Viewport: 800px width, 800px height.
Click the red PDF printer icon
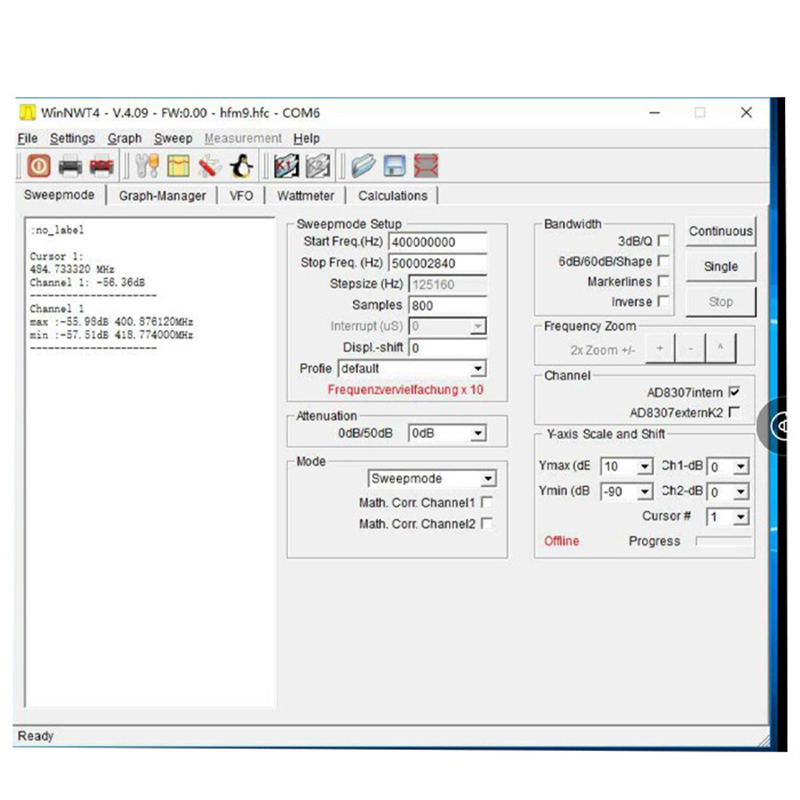(101, 166)
